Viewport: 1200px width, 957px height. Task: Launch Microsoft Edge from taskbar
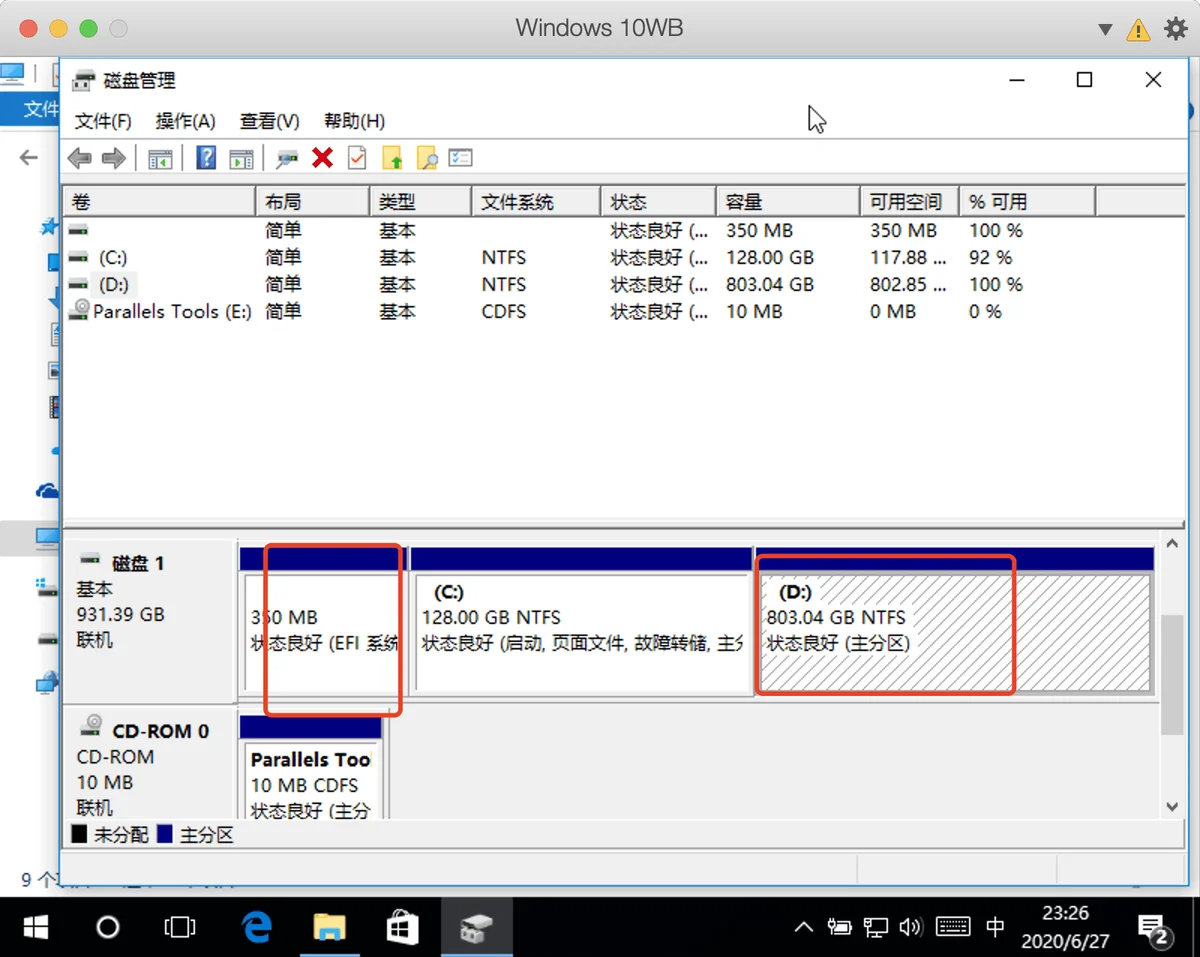point(257,928)
